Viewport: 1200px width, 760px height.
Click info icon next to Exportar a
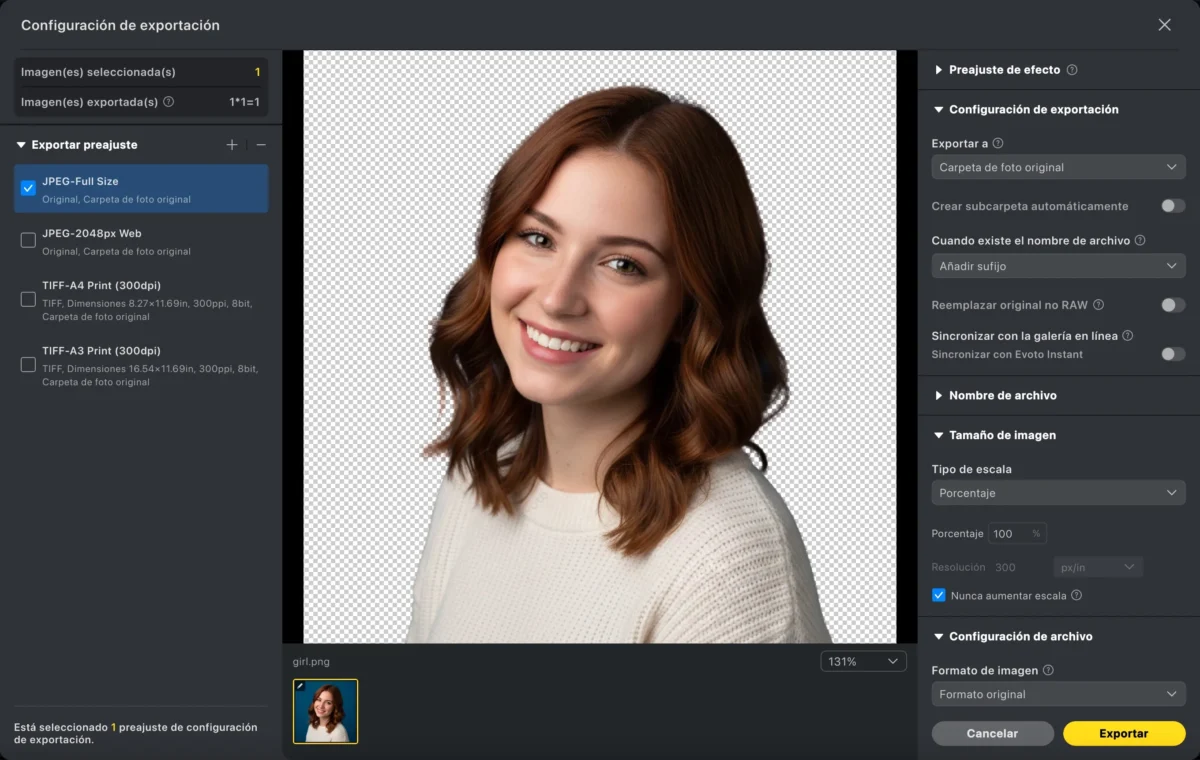(x=997, y=144)
